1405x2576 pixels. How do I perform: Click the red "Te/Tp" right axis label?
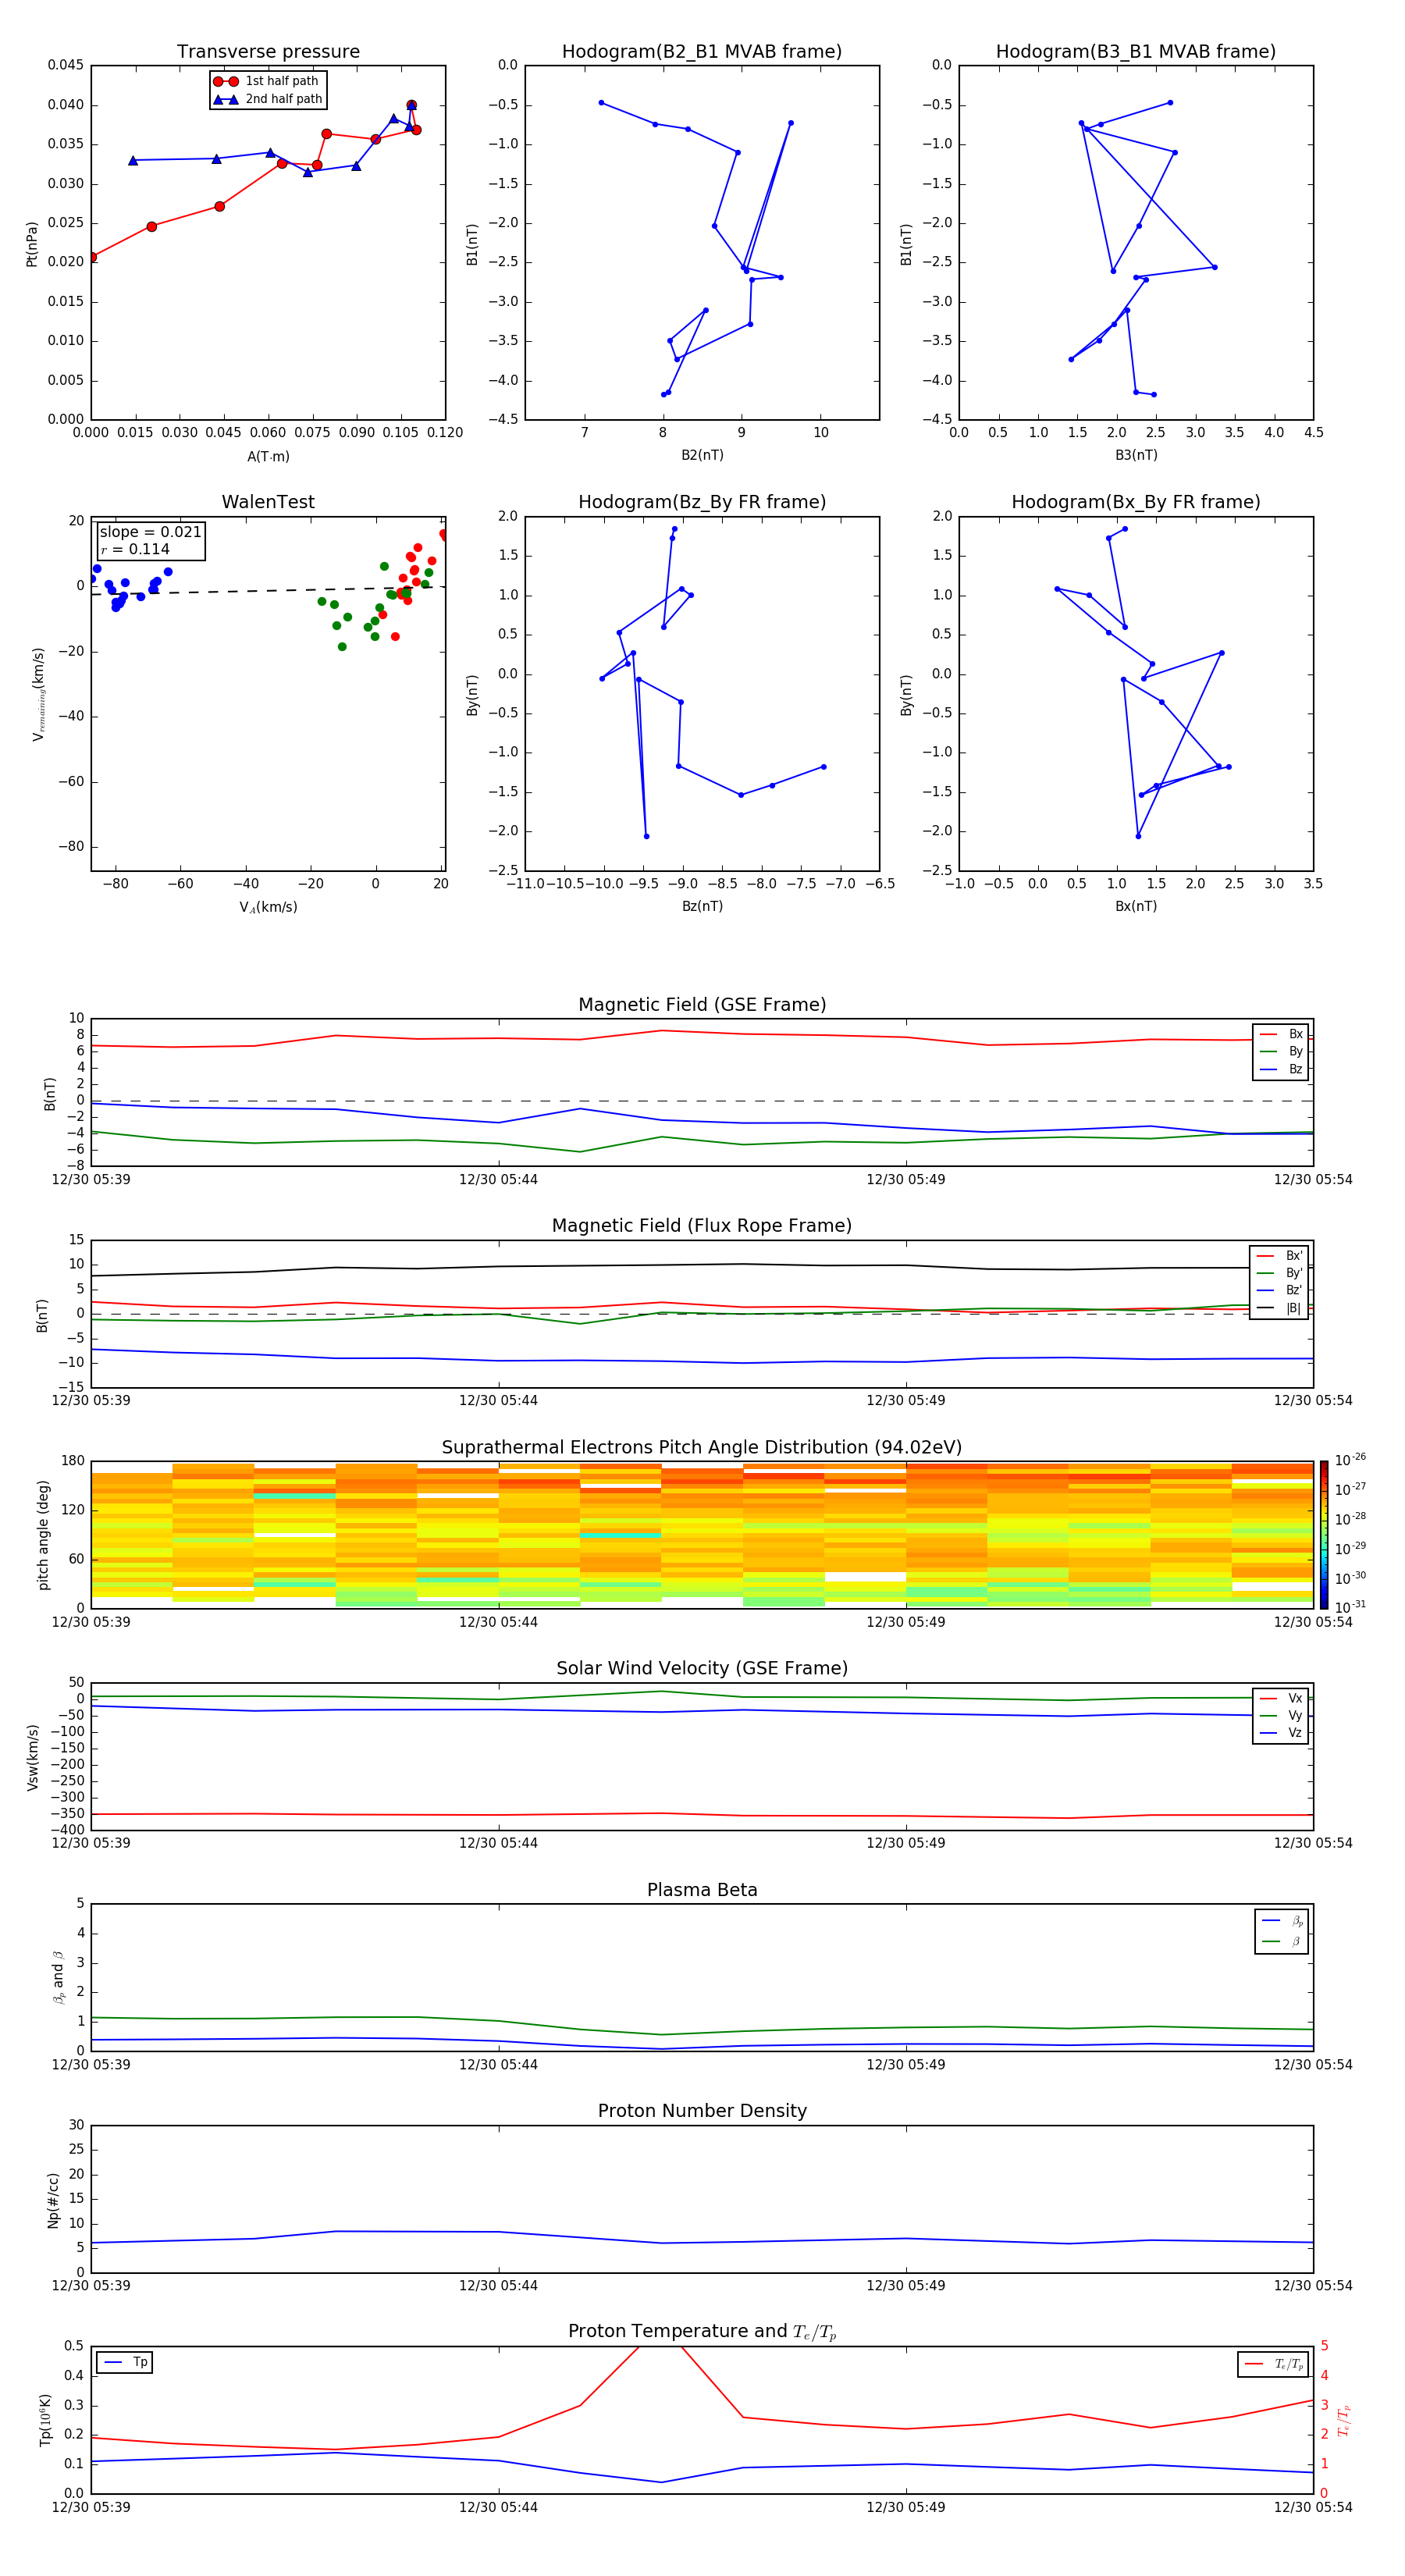1344,2420
